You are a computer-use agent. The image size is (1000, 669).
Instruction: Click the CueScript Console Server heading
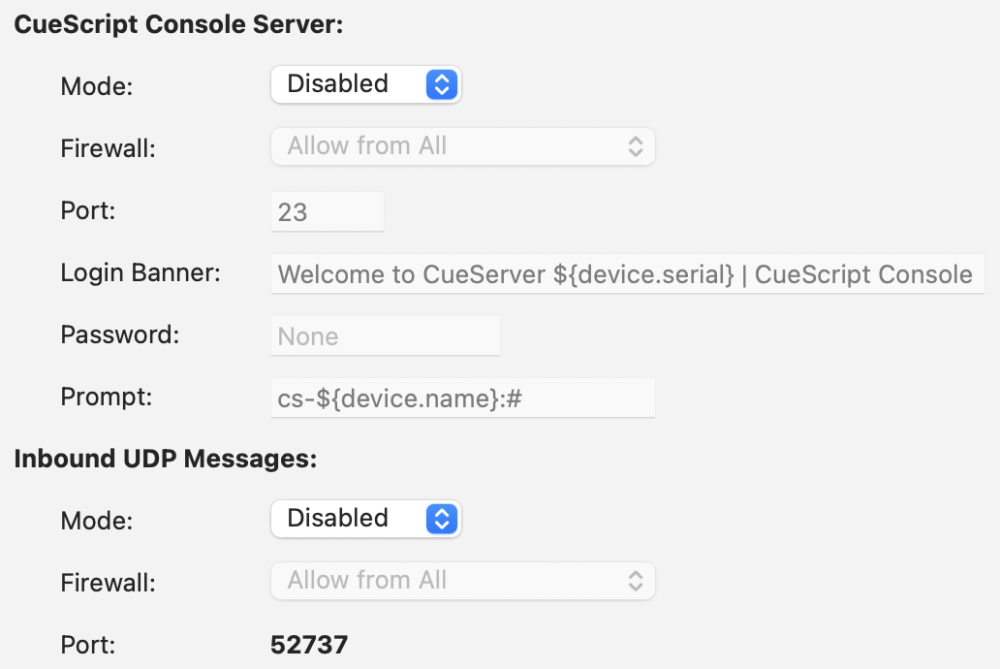pos(178,25)
